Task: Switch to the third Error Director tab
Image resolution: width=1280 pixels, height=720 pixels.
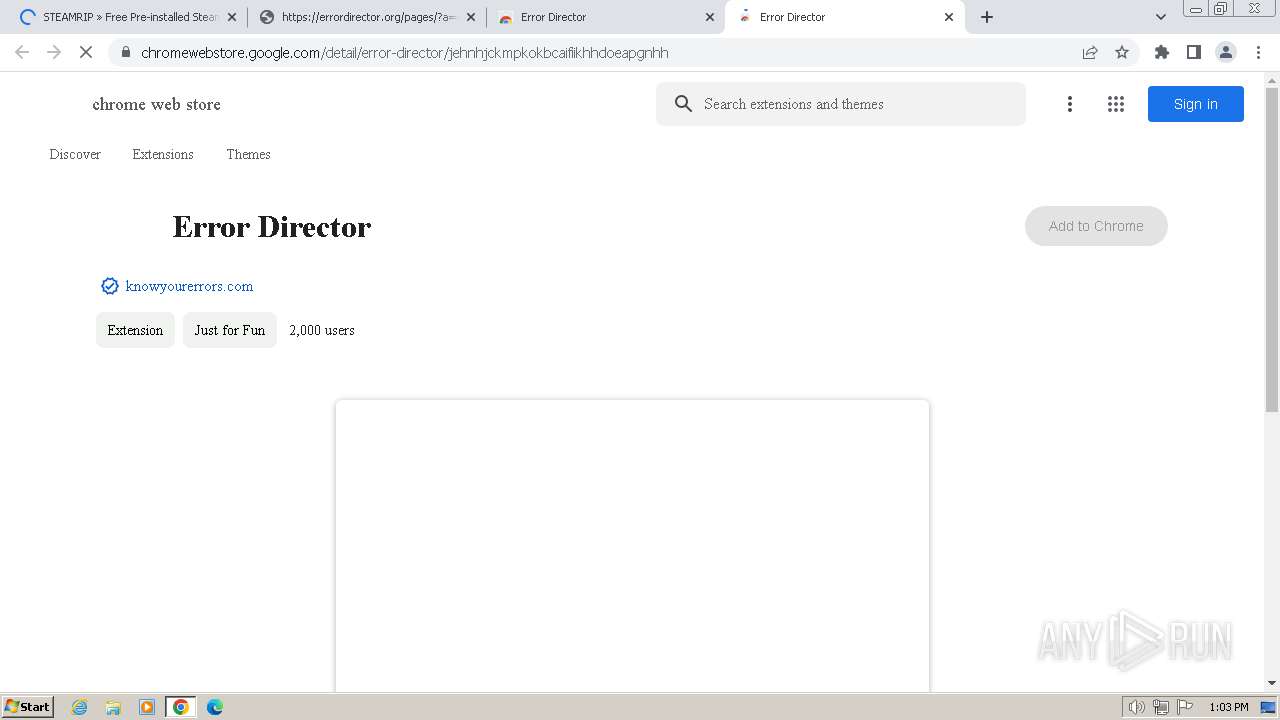Action: [x=605, y=17]
